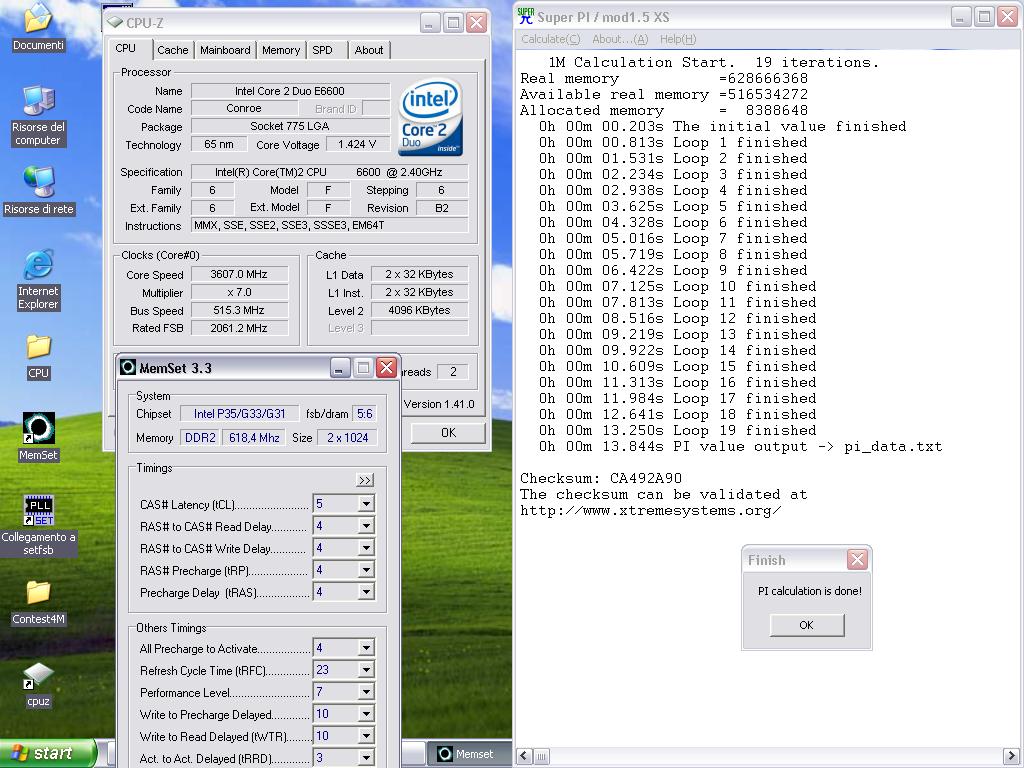
Task: Click the fsb/dram 5:6 value
Action: tap(364, 414)
